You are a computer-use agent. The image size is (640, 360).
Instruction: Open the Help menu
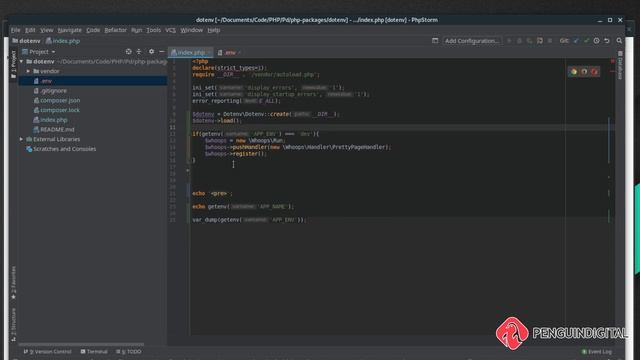point(214,30)
